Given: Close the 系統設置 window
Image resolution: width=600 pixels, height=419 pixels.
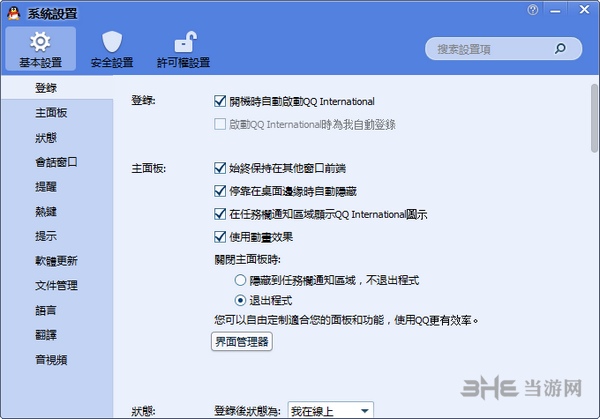Looking at the screenshot, I should click(x=584, y=10).
